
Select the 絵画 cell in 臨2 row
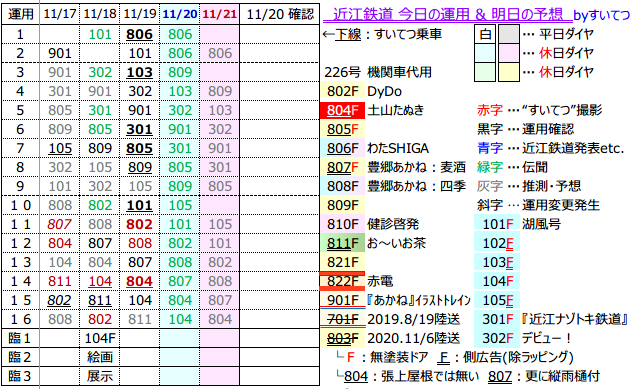(99, 357)
